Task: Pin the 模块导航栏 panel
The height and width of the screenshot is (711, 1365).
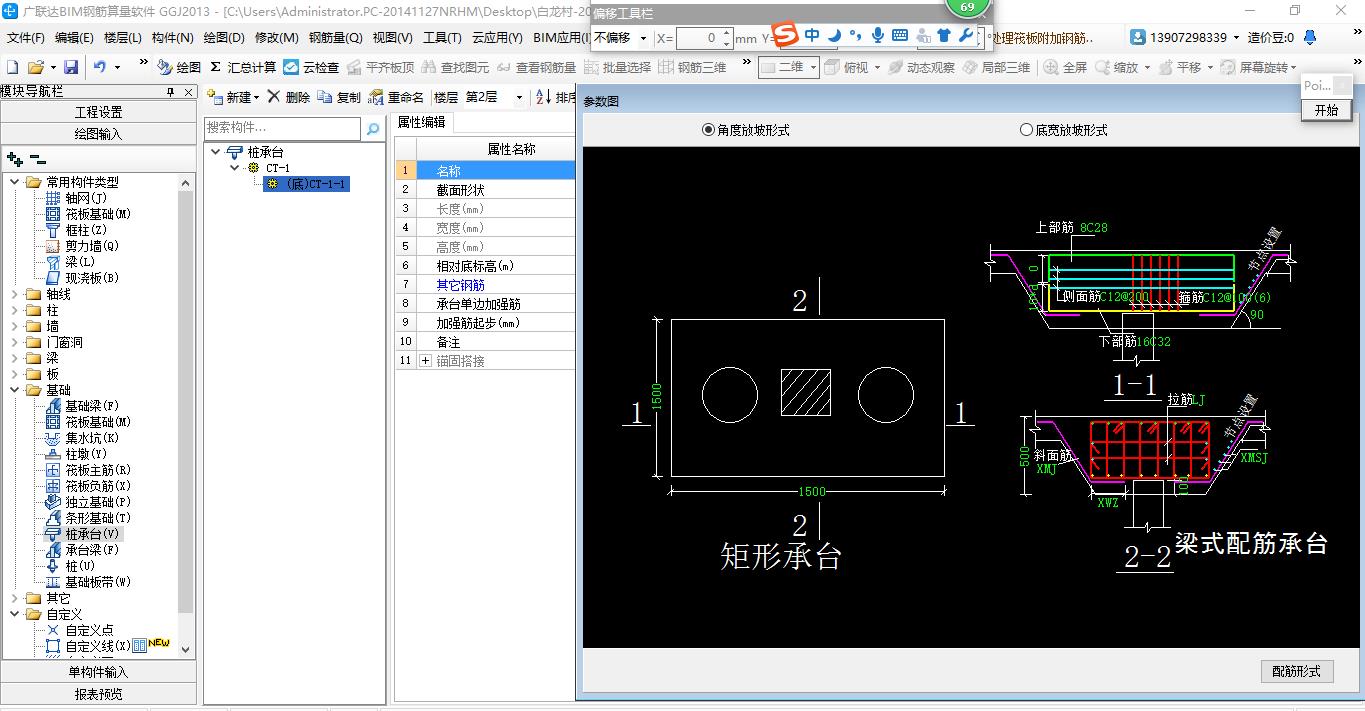Action: [171, 92]
